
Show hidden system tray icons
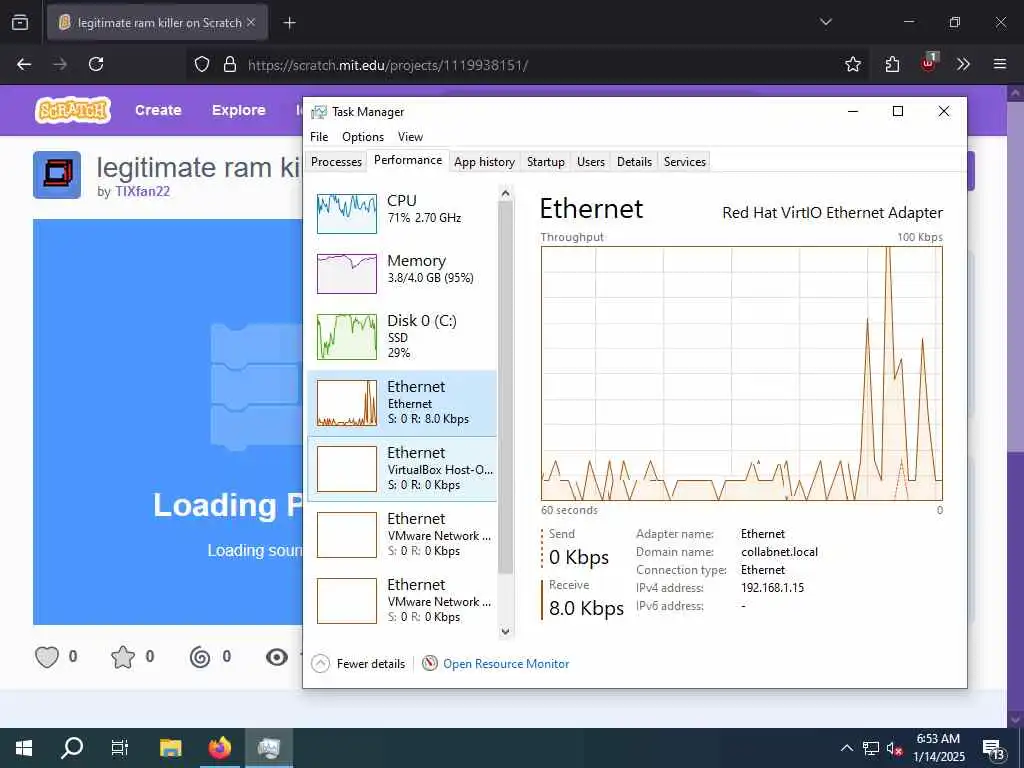[846, 748]
